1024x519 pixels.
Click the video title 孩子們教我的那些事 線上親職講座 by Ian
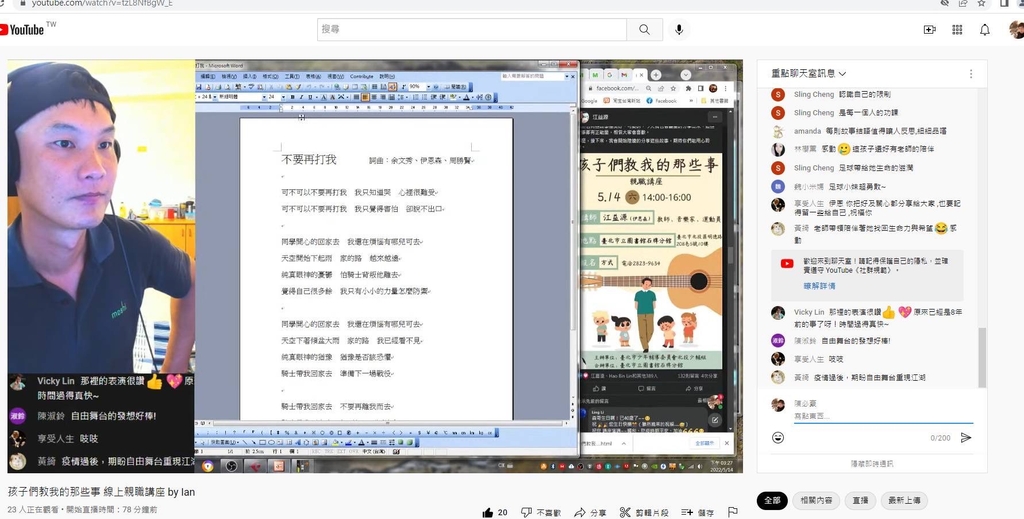pyautogui.click(x=101, y=492)
